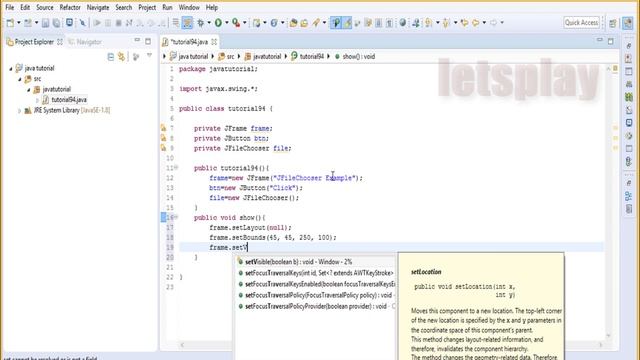Open the Back history dropdown arrow
The width and height of the screenshot is (640, 360).
[x=484, y=23]
